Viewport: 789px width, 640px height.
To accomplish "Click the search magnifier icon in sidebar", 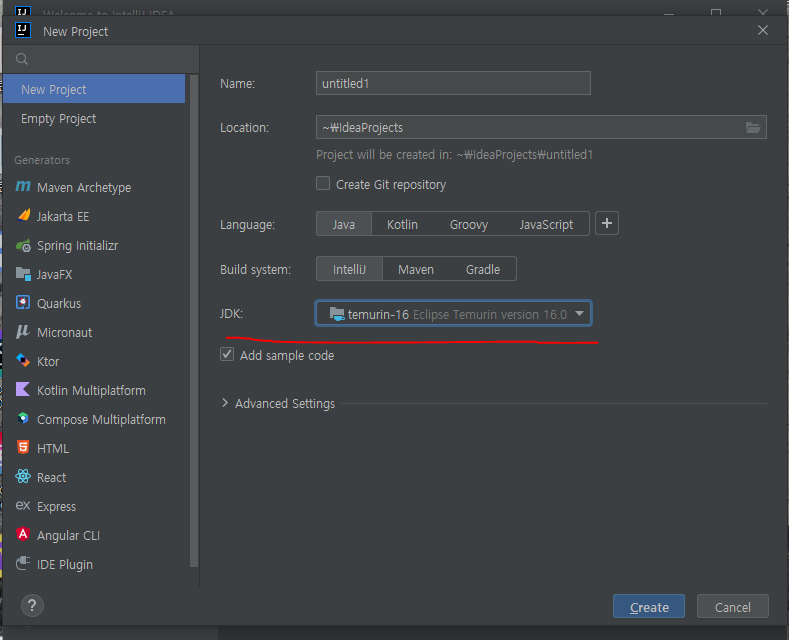I will 22,59.
